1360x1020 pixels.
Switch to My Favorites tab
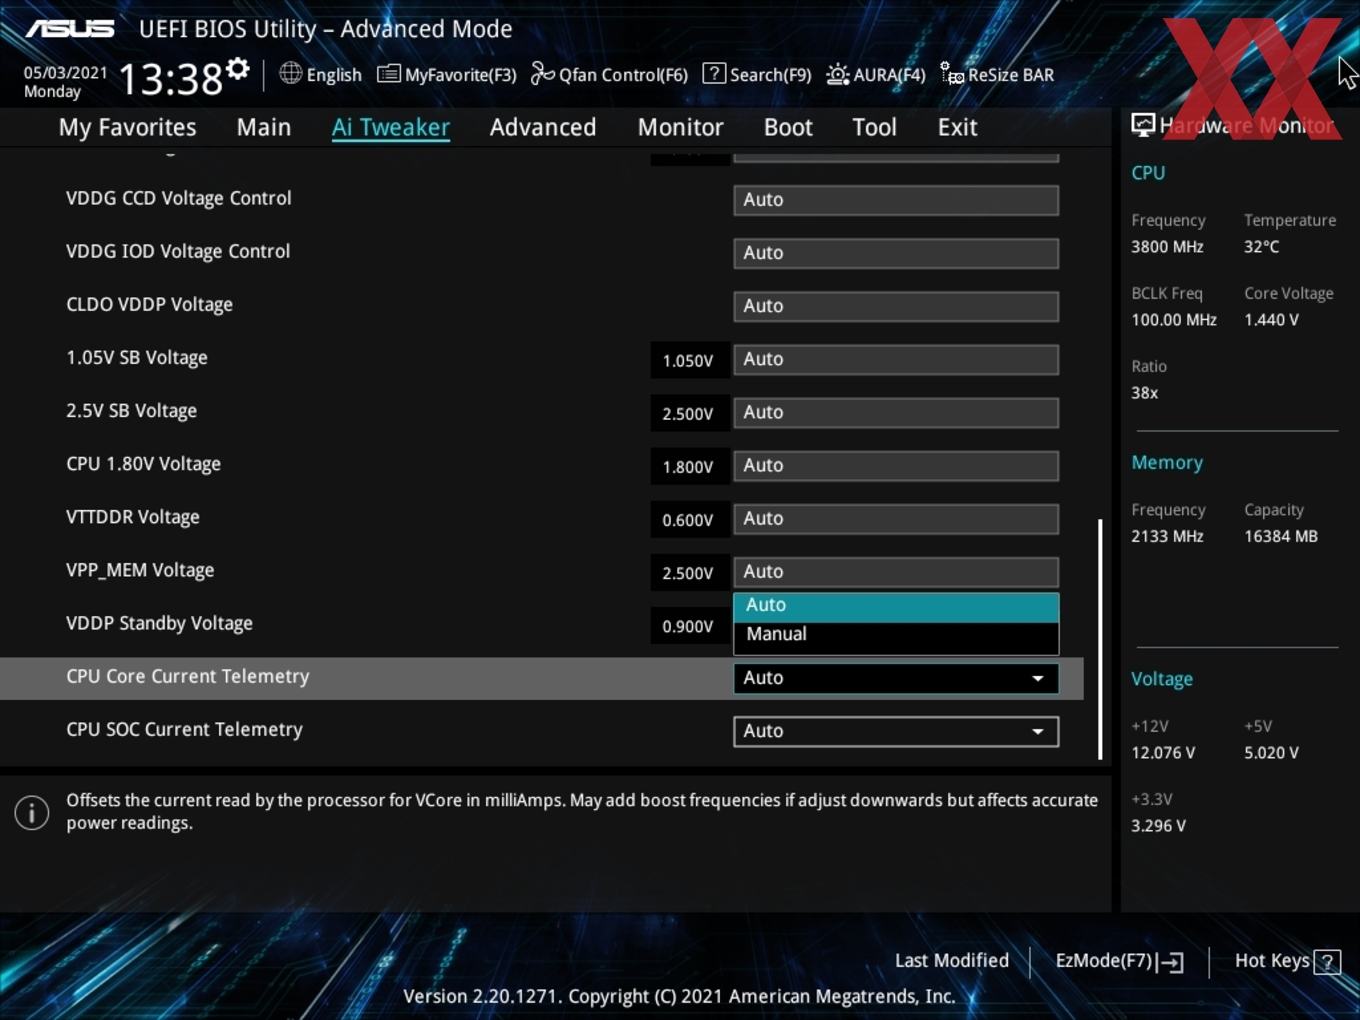point(127,127)
